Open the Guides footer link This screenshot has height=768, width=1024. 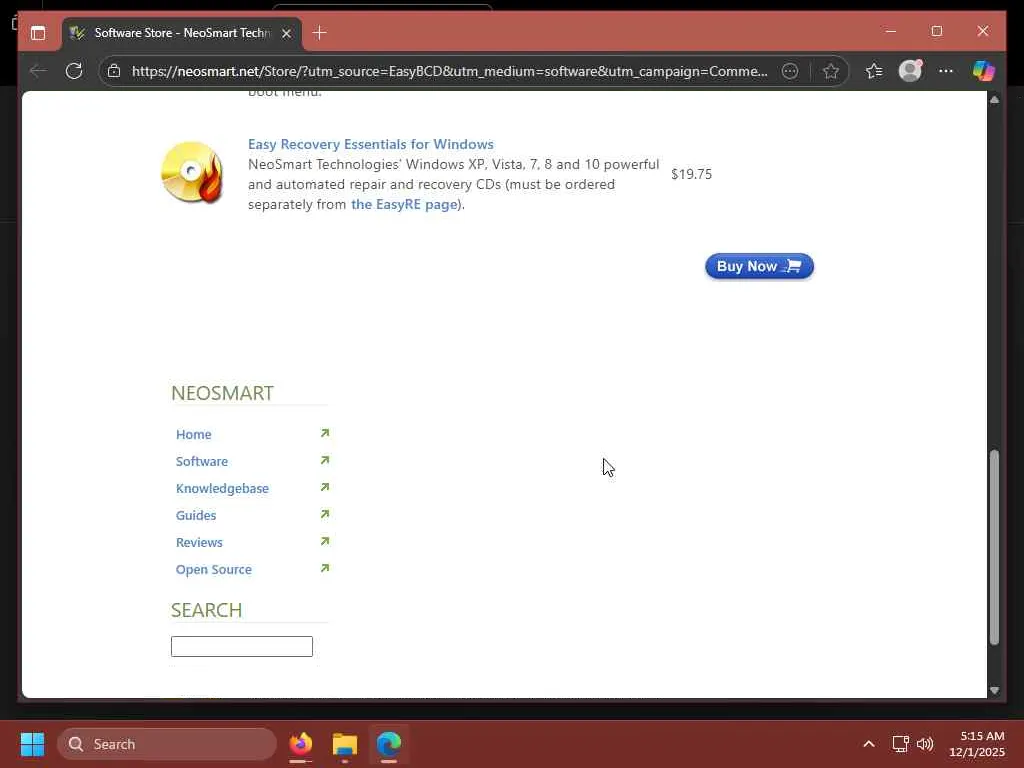point(196,515)
